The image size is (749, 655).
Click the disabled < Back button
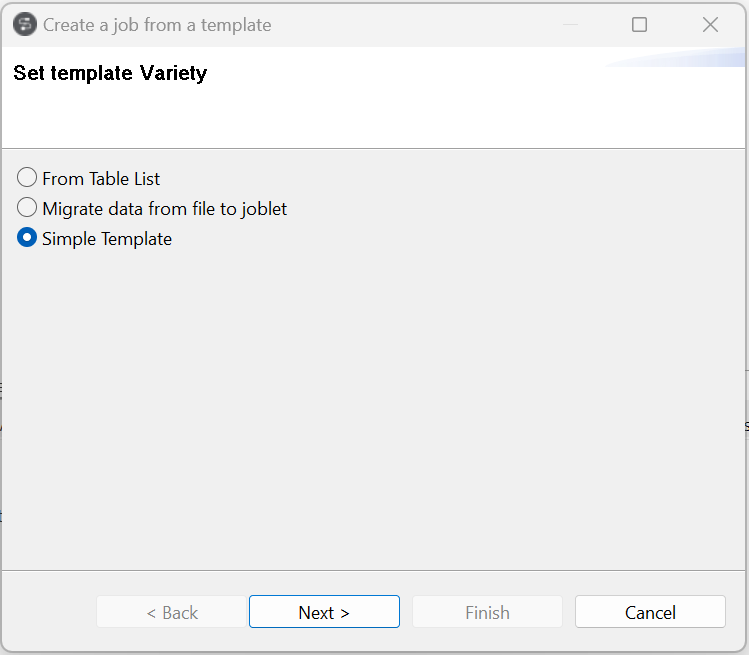(x=171, y=612)
